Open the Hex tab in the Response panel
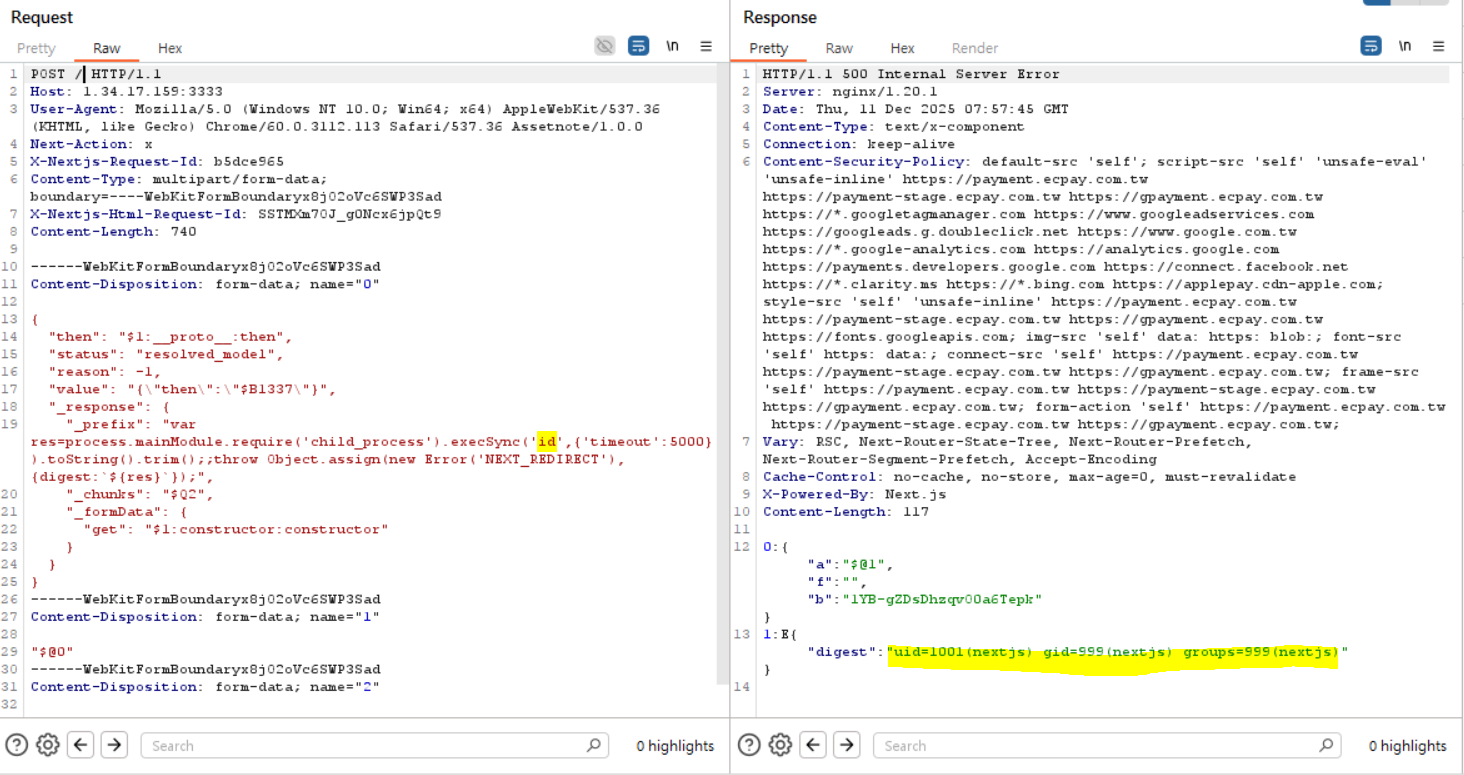Viewport: 1464px width, 775px height. [903, 48]
